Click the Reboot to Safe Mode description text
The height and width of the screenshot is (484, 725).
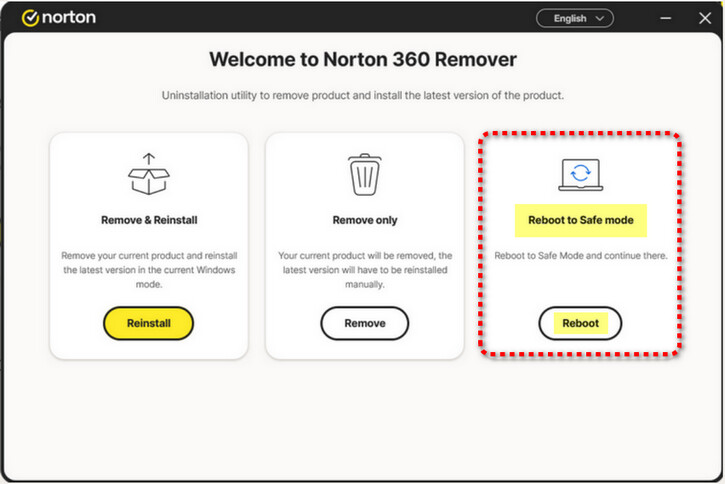[x=580, y=256]
